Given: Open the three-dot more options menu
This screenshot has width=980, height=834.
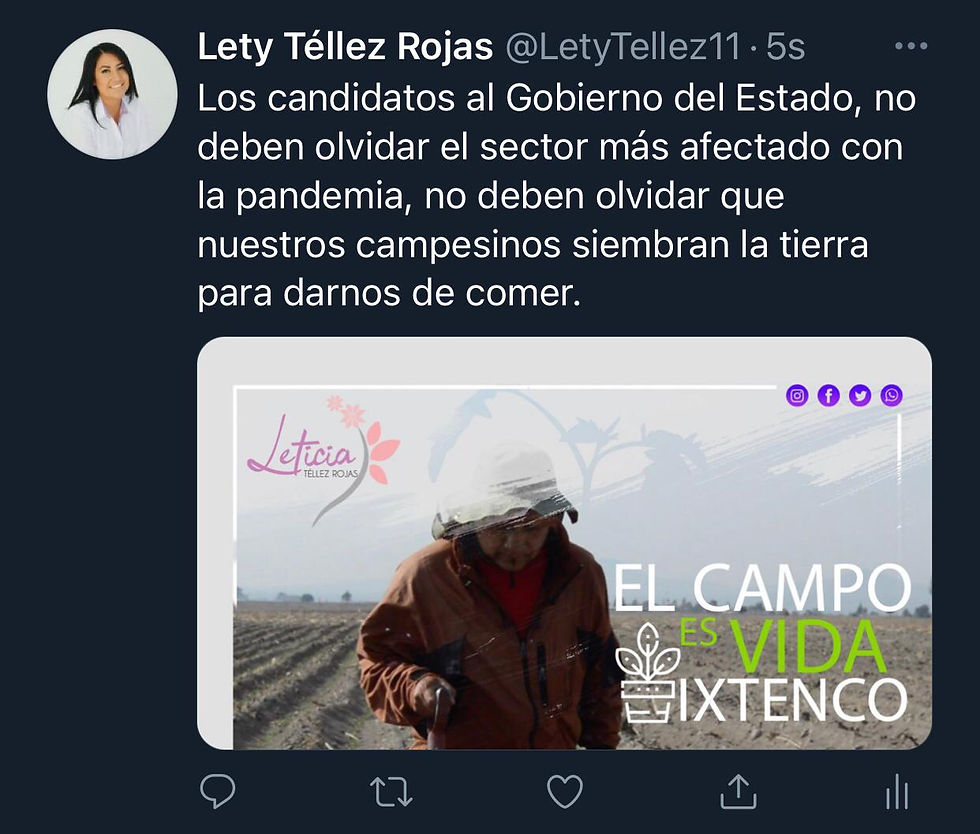Looking at the screenshot, I should coord(911,46).
